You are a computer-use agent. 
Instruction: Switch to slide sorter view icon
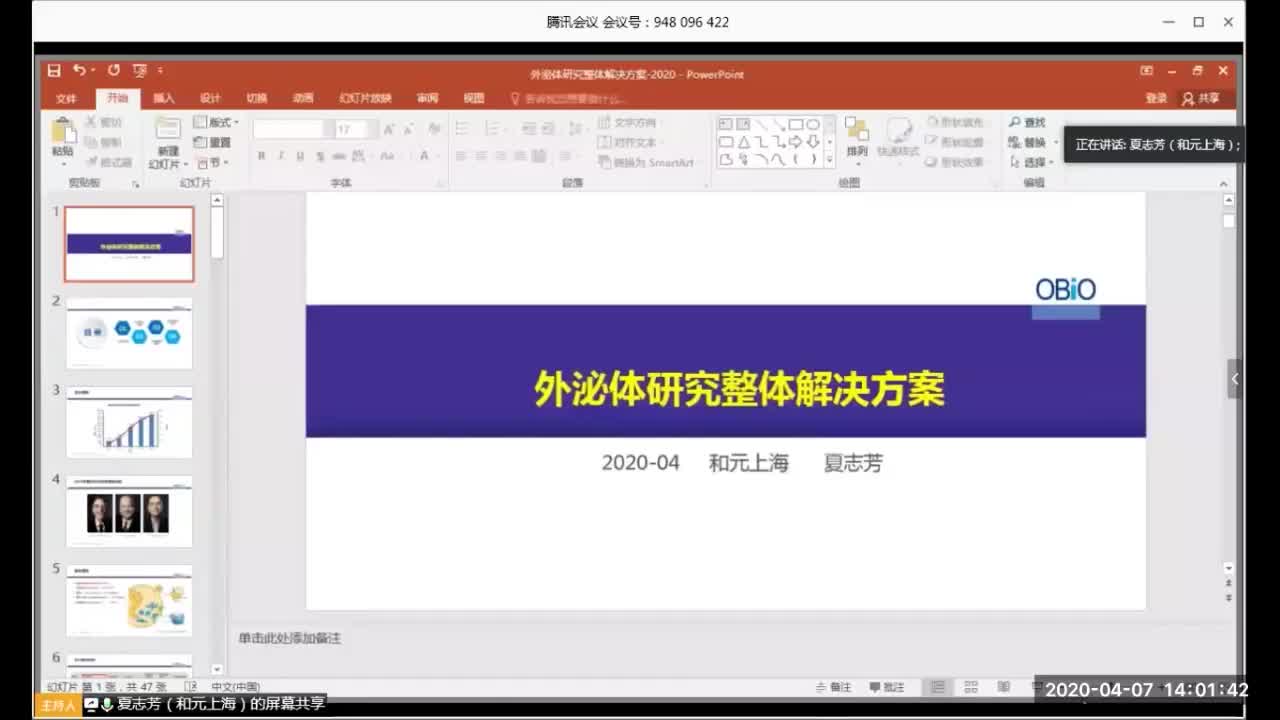(x=970, y=687)
